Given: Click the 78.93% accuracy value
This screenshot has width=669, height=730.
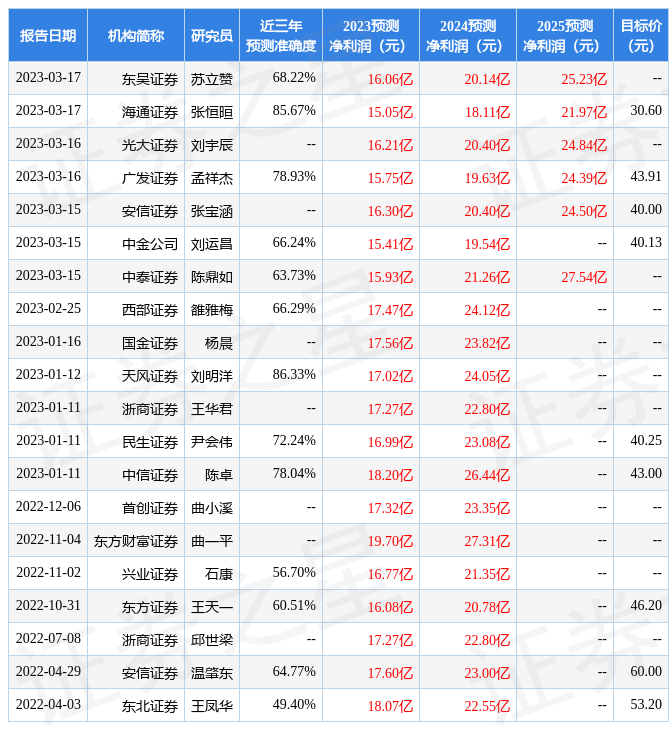Looking at the screenshot, I should click(294, 176).
